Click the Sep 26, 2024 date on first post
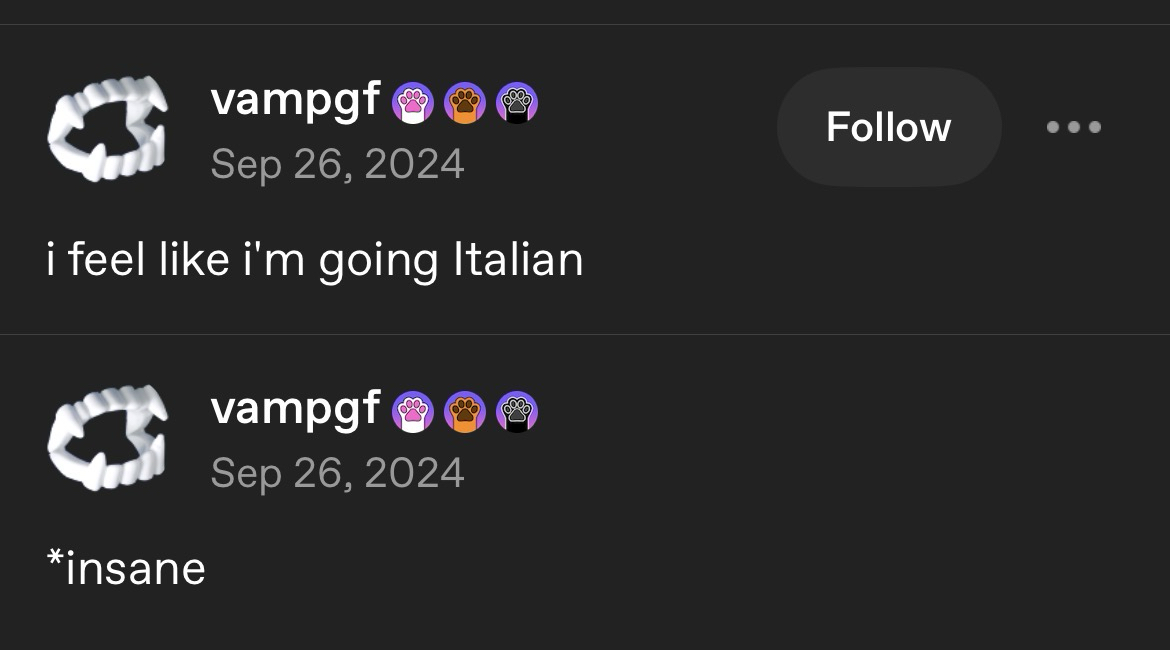This screenshot has height=650, width=1170. pyautogui.click(x=337, y=163)
